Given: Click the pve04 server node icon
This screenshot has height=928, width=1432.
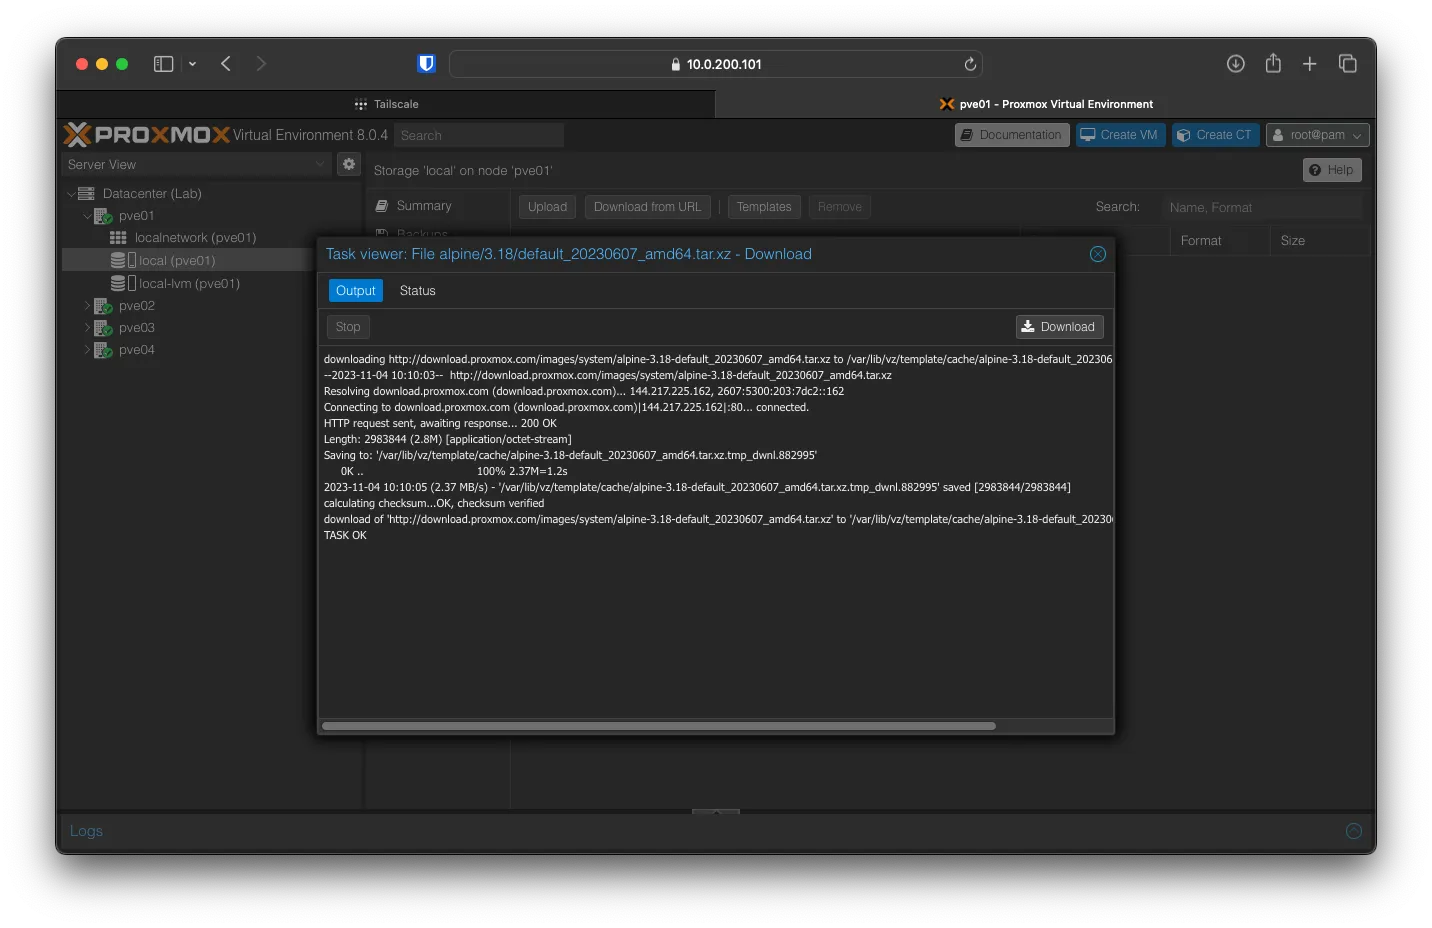Looking at the screenshot, I should click(x=103, y=350).
